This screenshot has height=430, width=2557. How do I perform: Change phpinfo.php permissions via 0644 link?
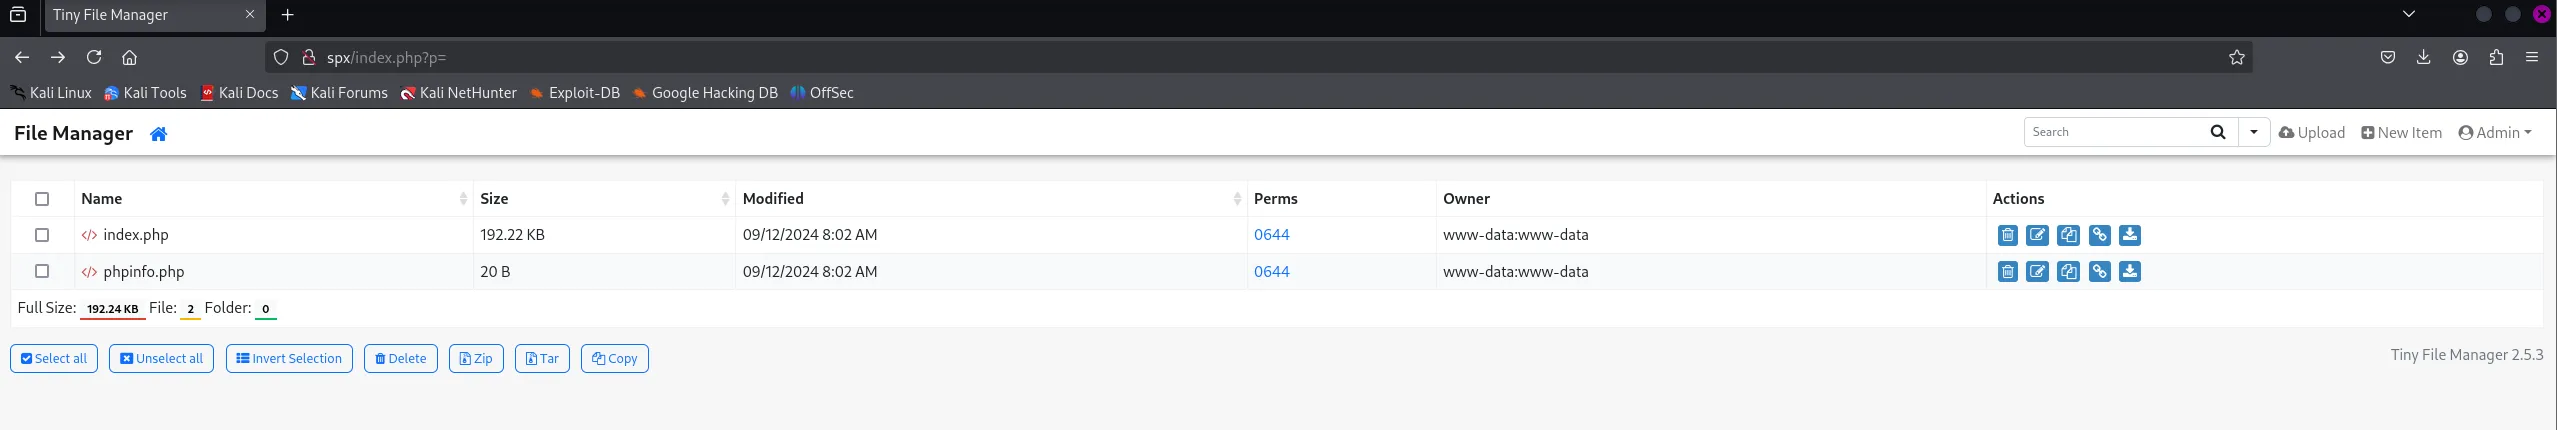point(1271,272)
